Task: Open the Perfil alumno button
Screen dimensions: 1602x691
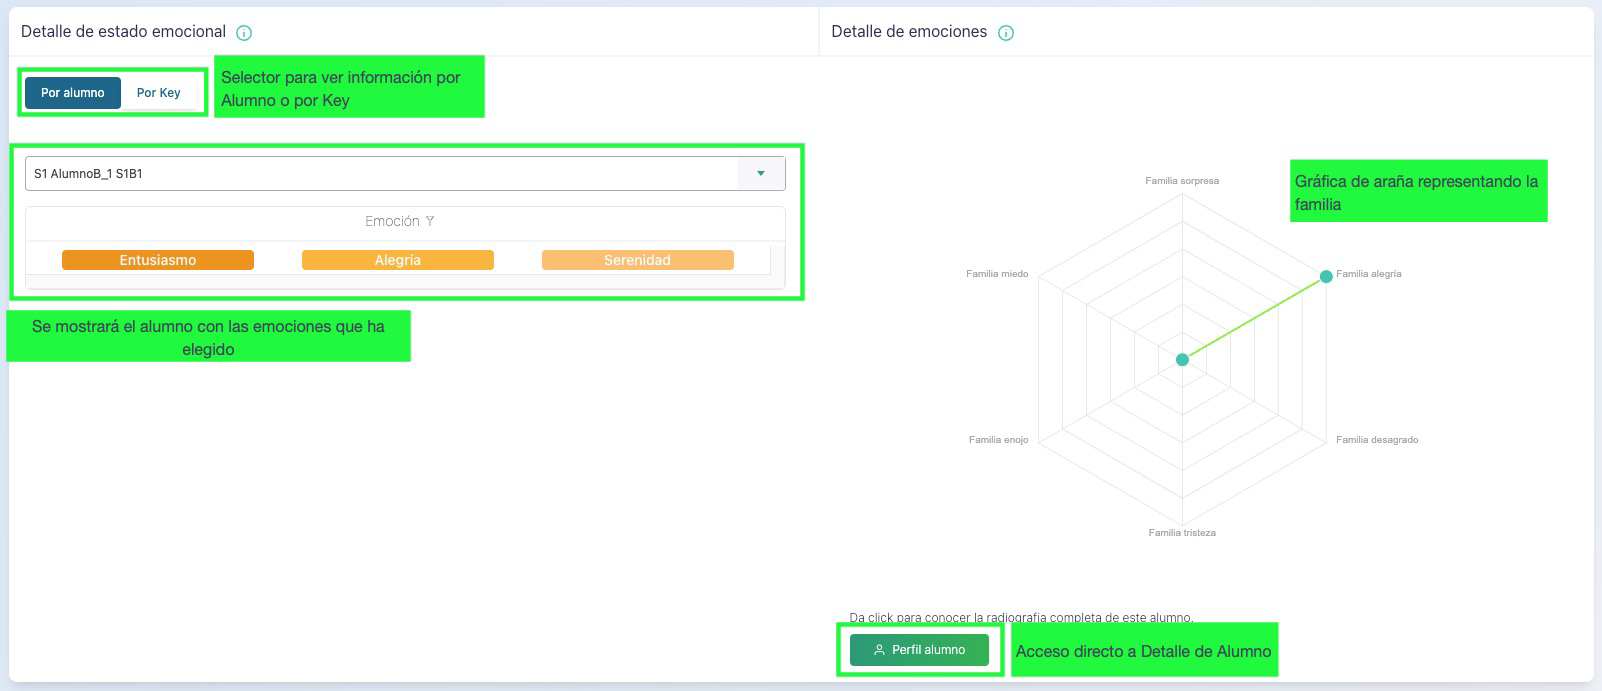Action: 919,650
